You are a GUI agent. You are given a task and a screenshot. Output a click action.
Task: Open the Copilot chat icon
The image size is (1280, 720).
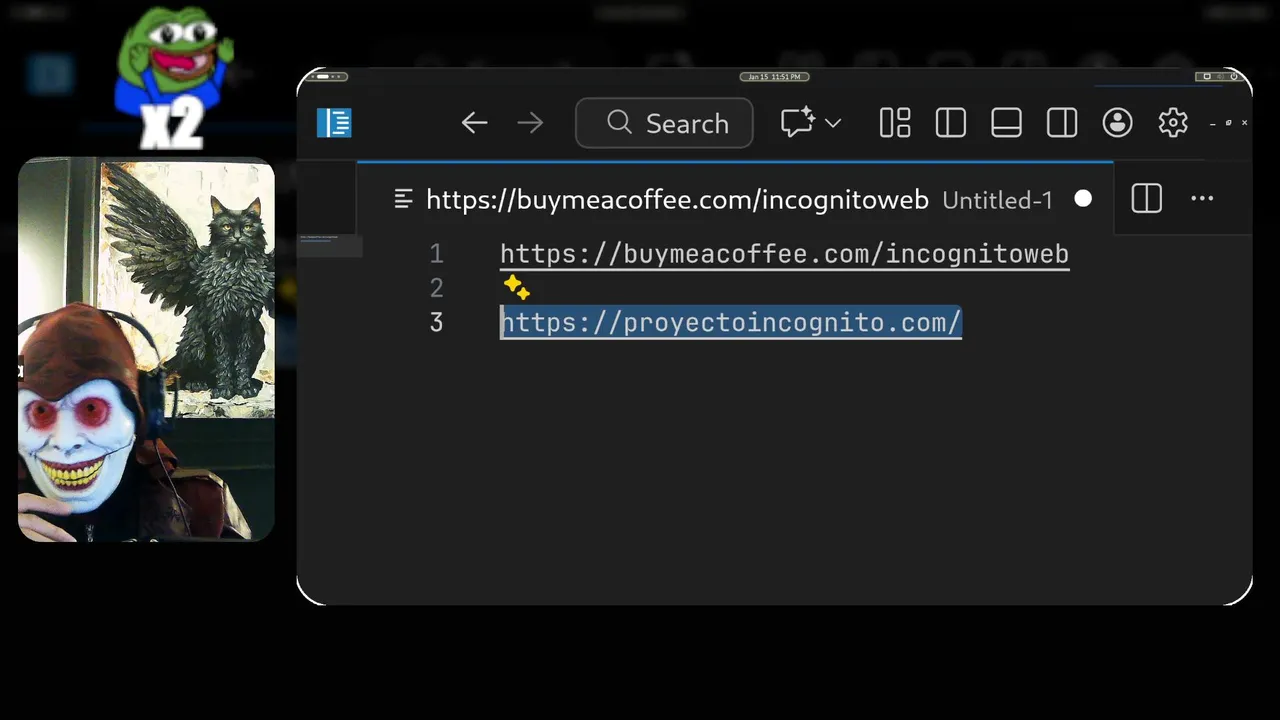pyautogui.click(x=797, y=123)
